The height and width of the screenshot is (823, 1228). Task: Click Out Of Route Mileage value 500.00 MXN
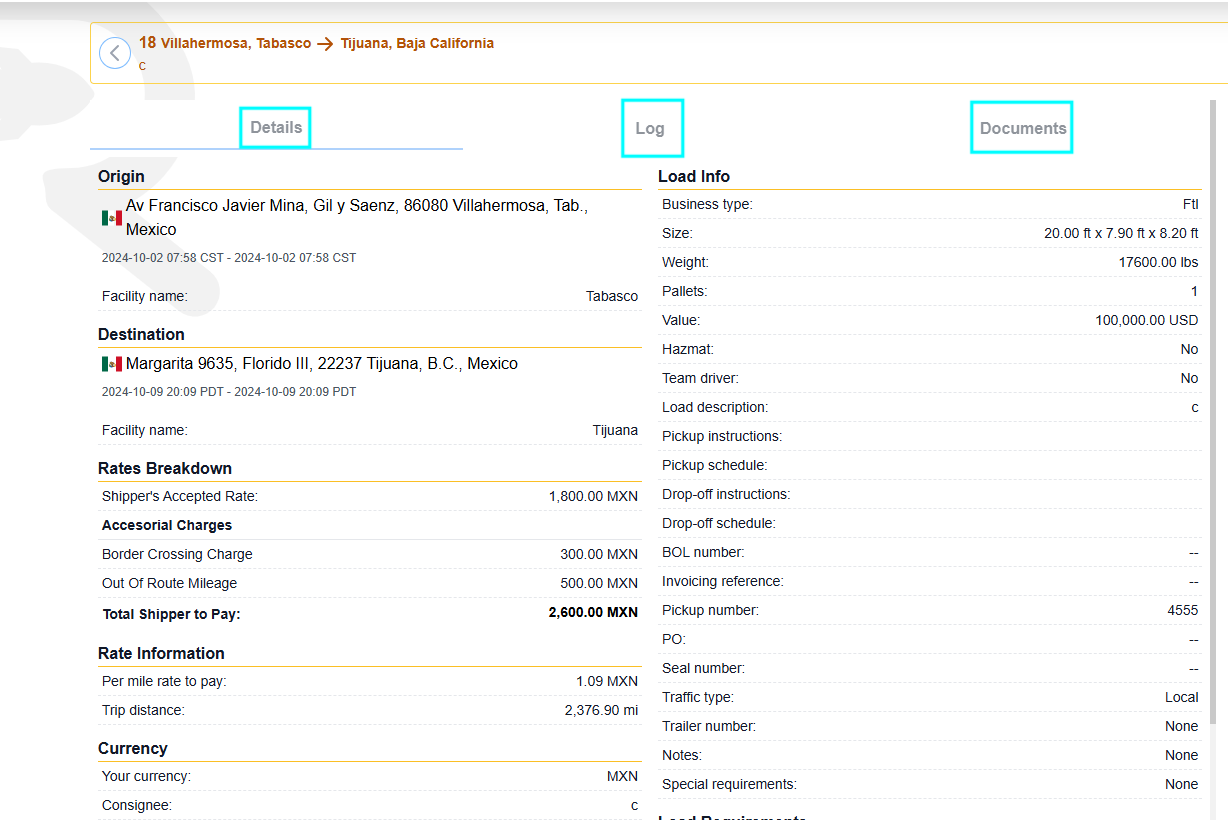pos(599,583)
